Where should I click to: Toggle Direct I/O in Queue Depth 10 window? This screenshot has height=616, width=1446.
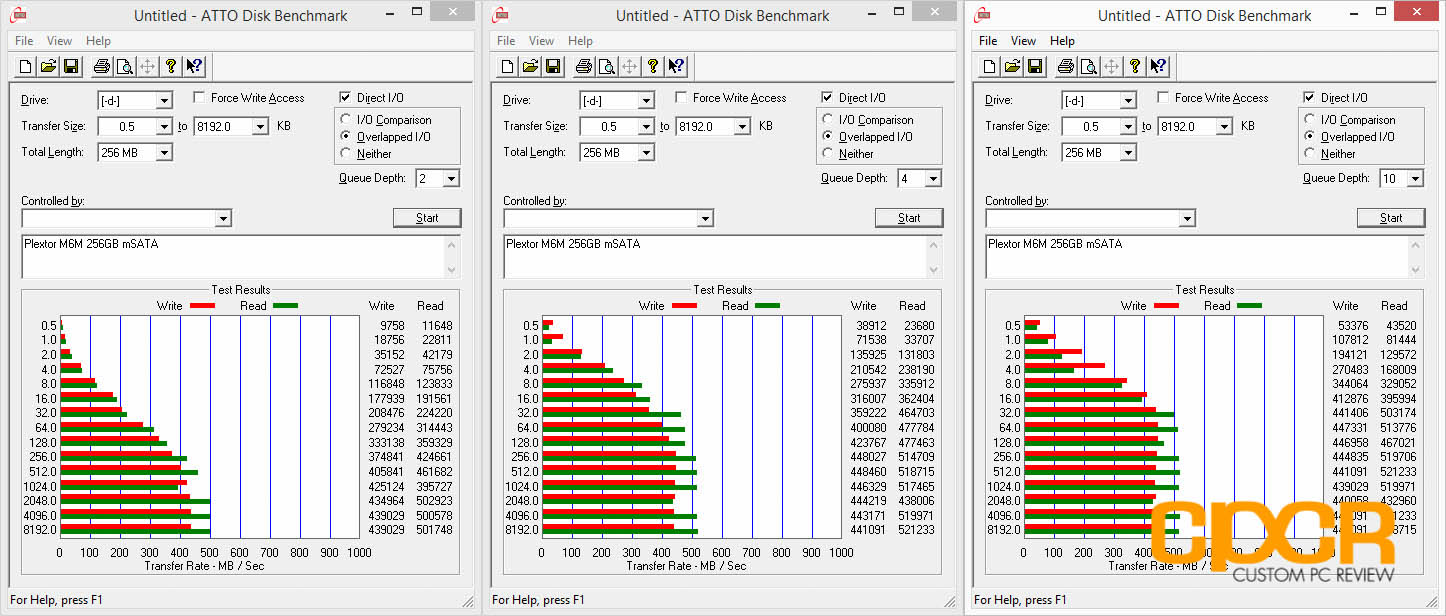pos(1309,98)
